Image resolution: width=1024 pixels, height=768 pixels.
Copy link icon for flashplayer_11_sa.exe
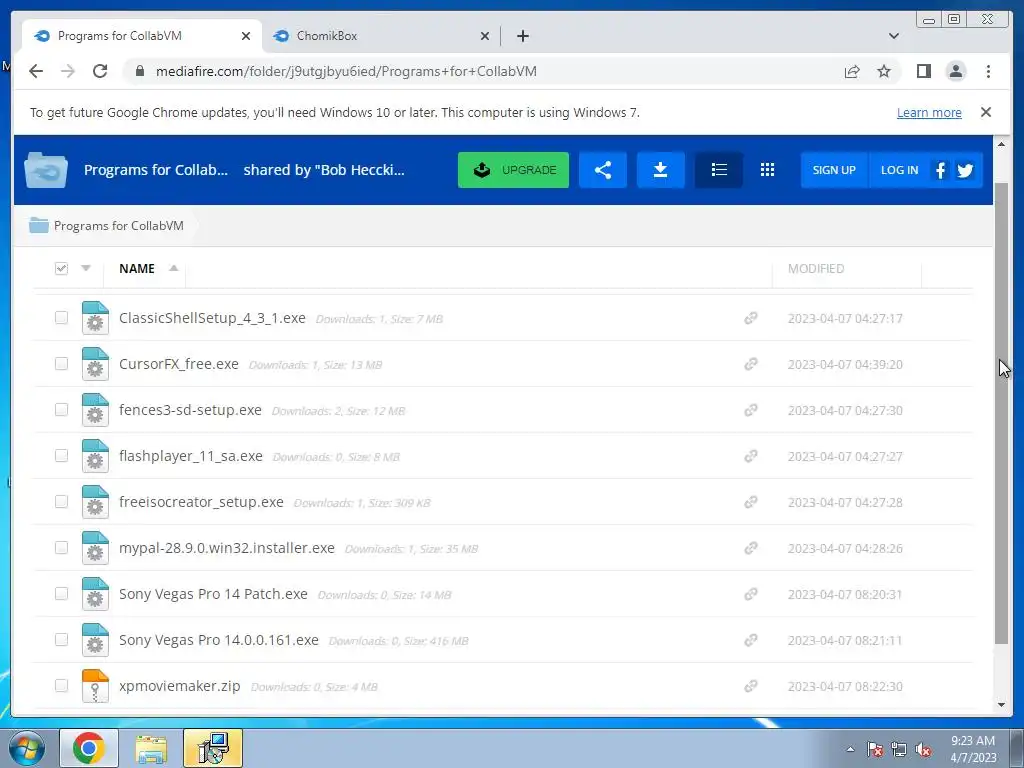[751, 456]
